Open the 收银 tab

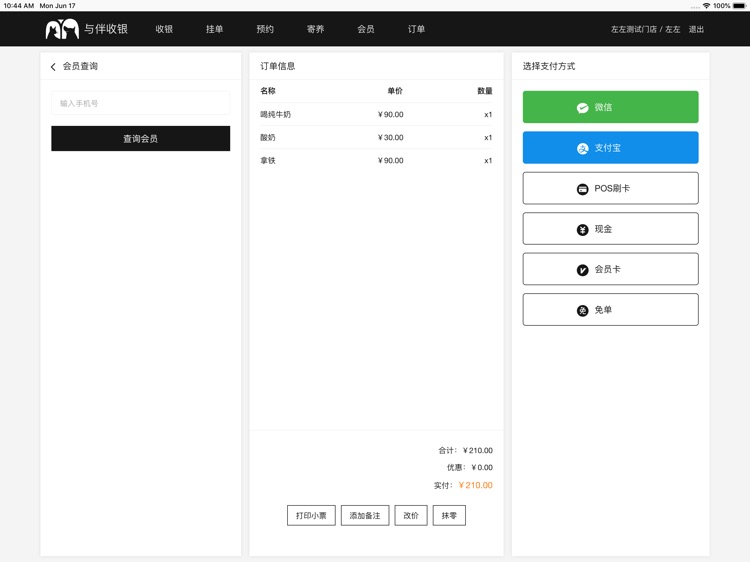click(164, 29)
